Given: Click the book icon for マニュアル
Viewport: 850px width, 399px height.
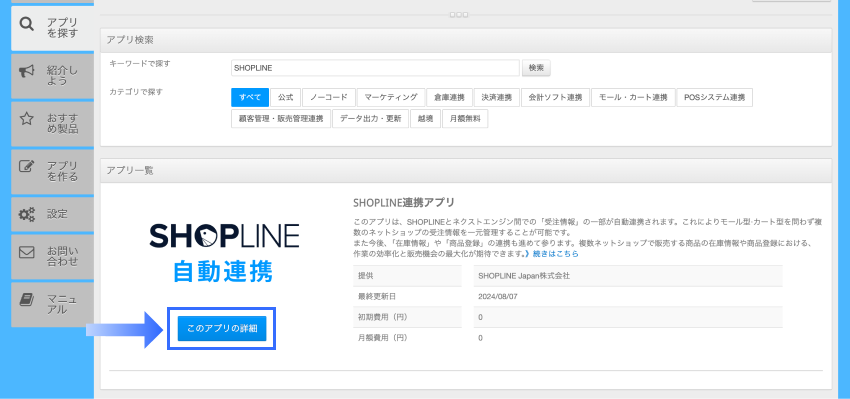Looking at the screenshot, I should pyautogui.click(x=27, y=300).
